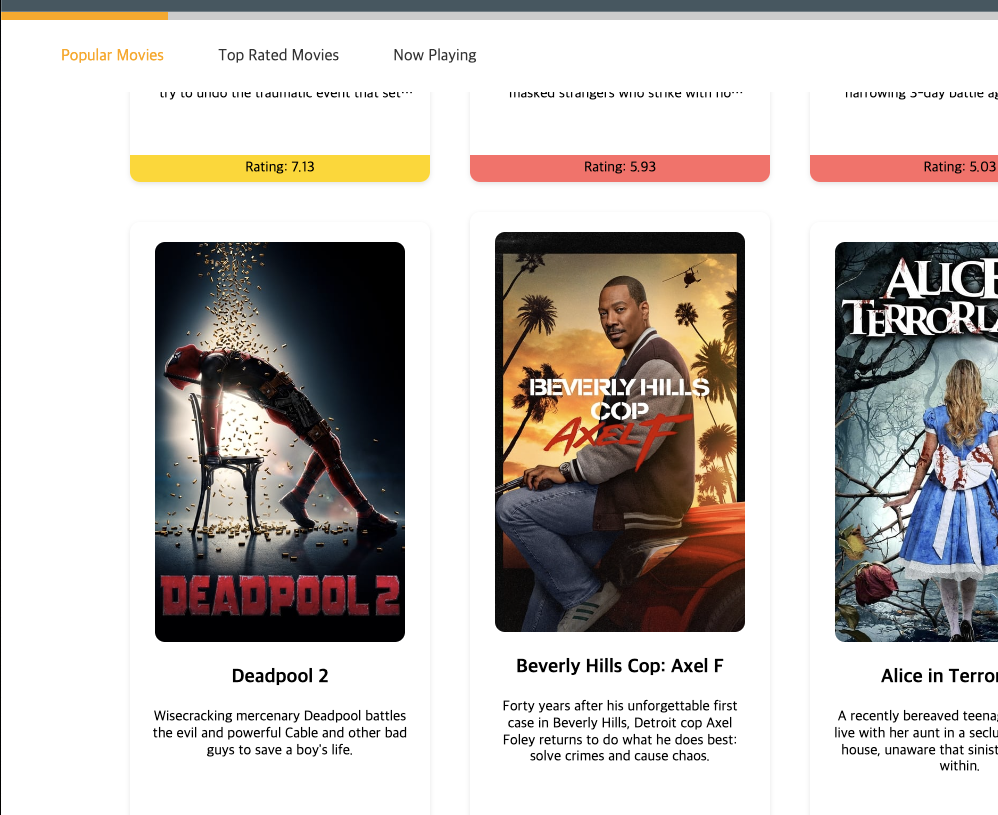
Task: Click the Deadpool 2 movie title
Action: coord(280,676)
